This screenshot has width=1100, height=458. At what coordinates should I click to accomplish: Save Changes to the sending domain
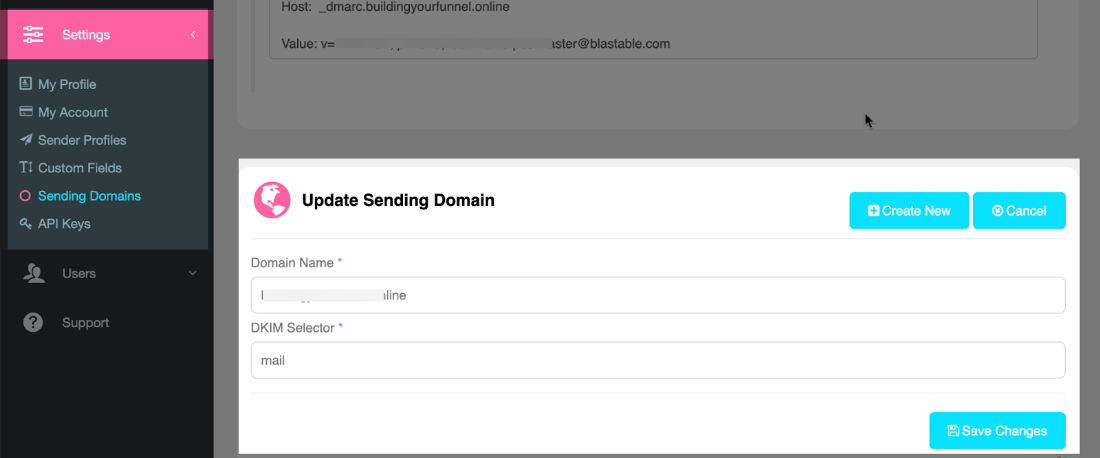[997, 431]
